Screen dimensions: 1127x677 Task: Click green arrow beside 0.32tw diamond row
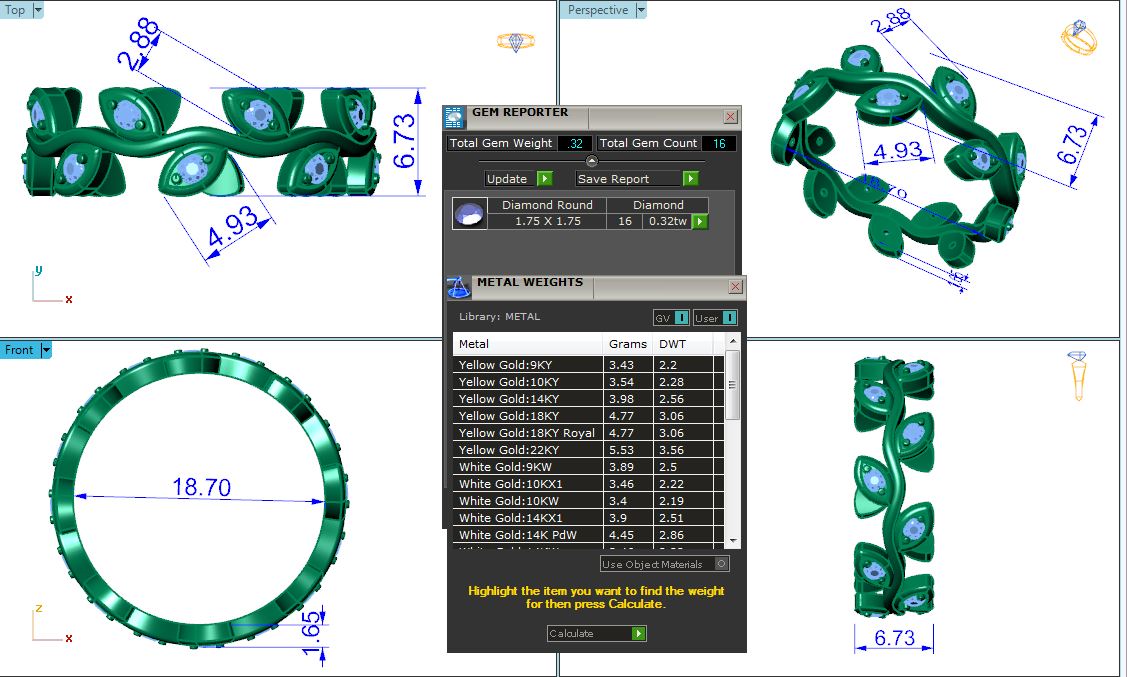[x=700, y=221]
